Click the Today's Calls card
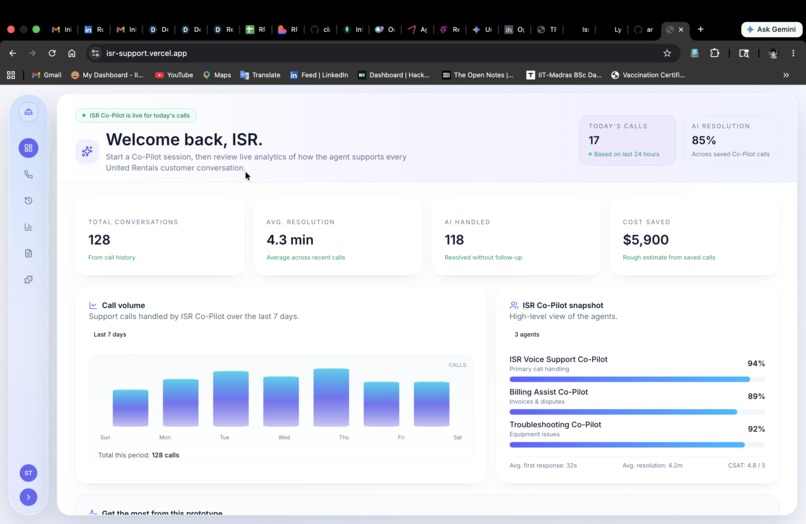Viewport: 806px width, 524px height. pos(627,140)
